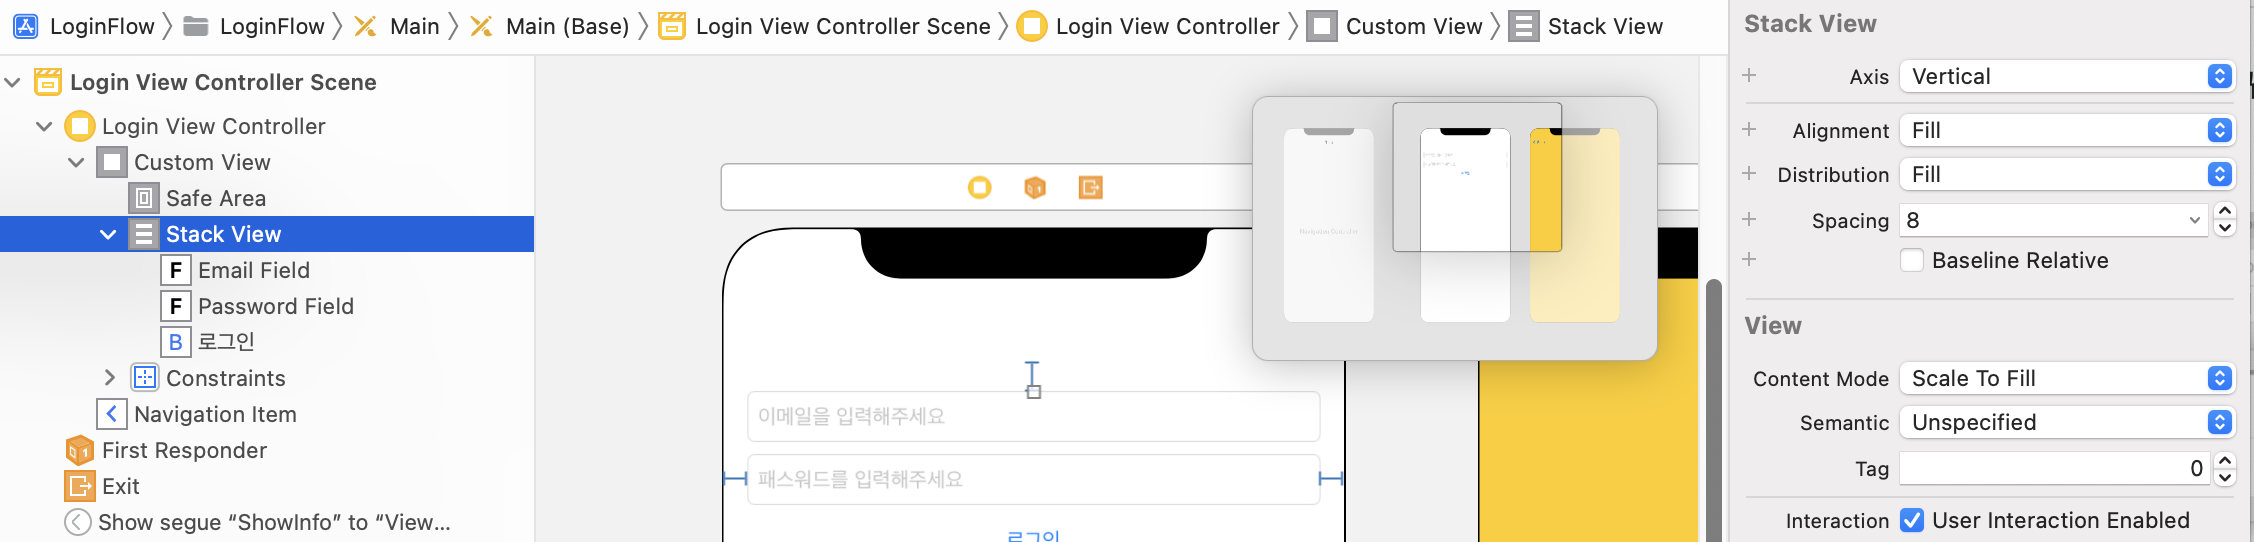2254x542 pixels.
Task: Select the scene icon in outline header
Action: coord(48,82)
